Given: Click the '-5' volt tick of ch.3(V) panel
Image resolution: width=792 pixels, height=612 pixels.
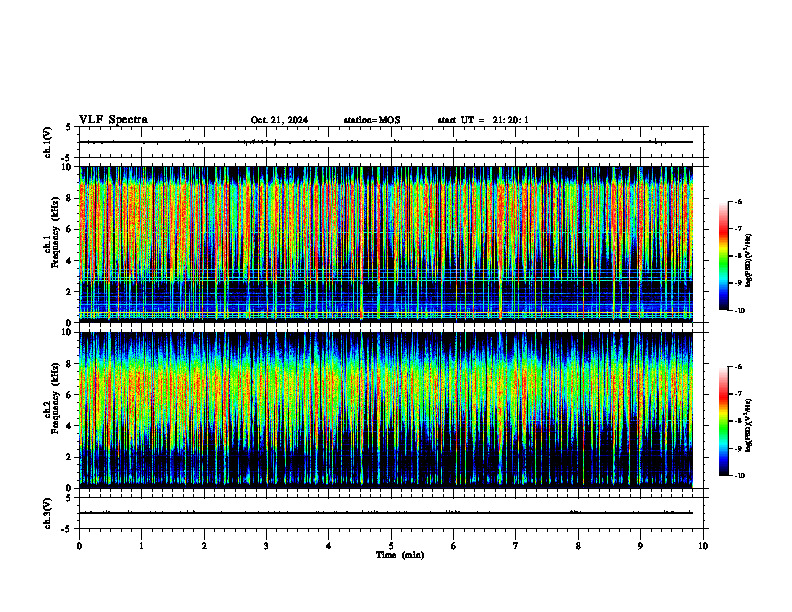Looking at the screenshot, I should (66, 529).
